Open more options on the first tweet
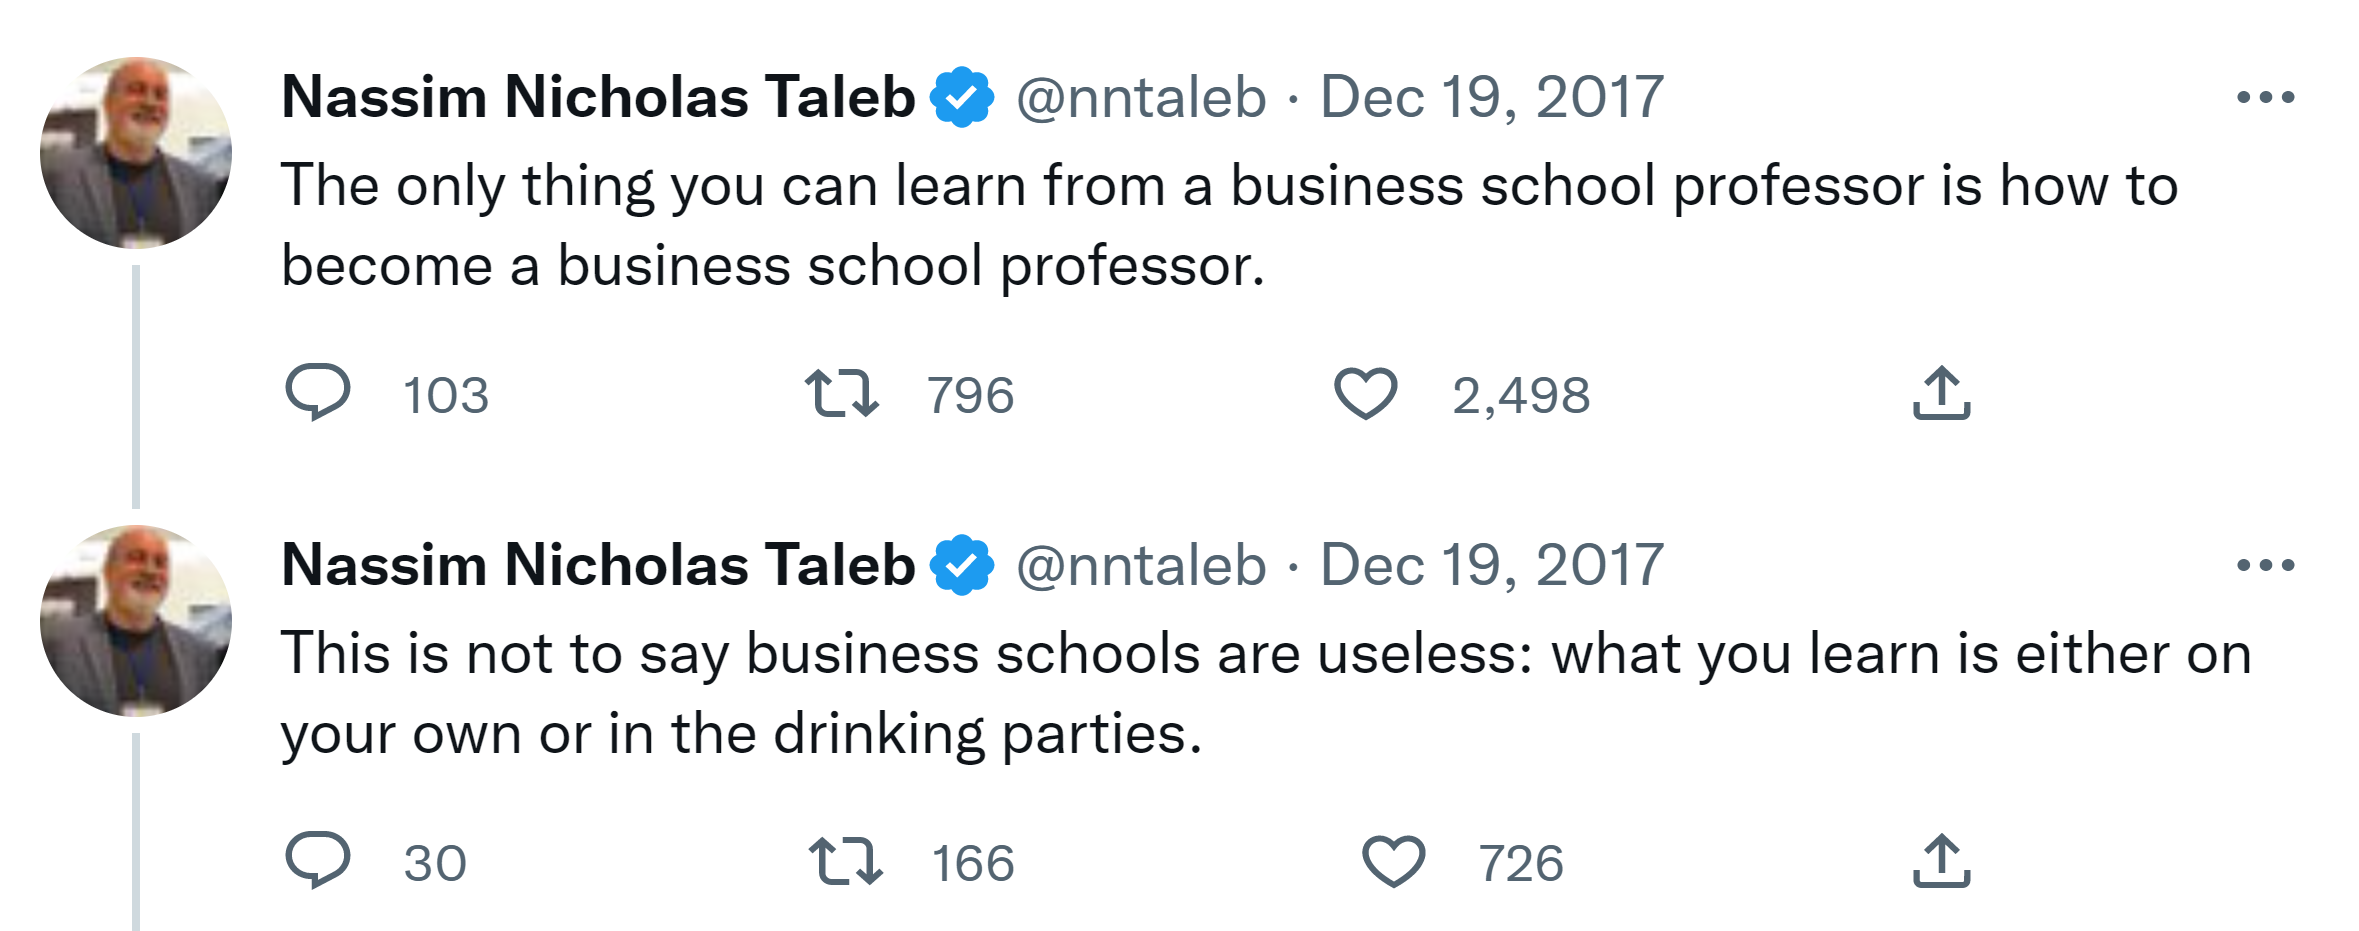 click(x=2265, y=97)
